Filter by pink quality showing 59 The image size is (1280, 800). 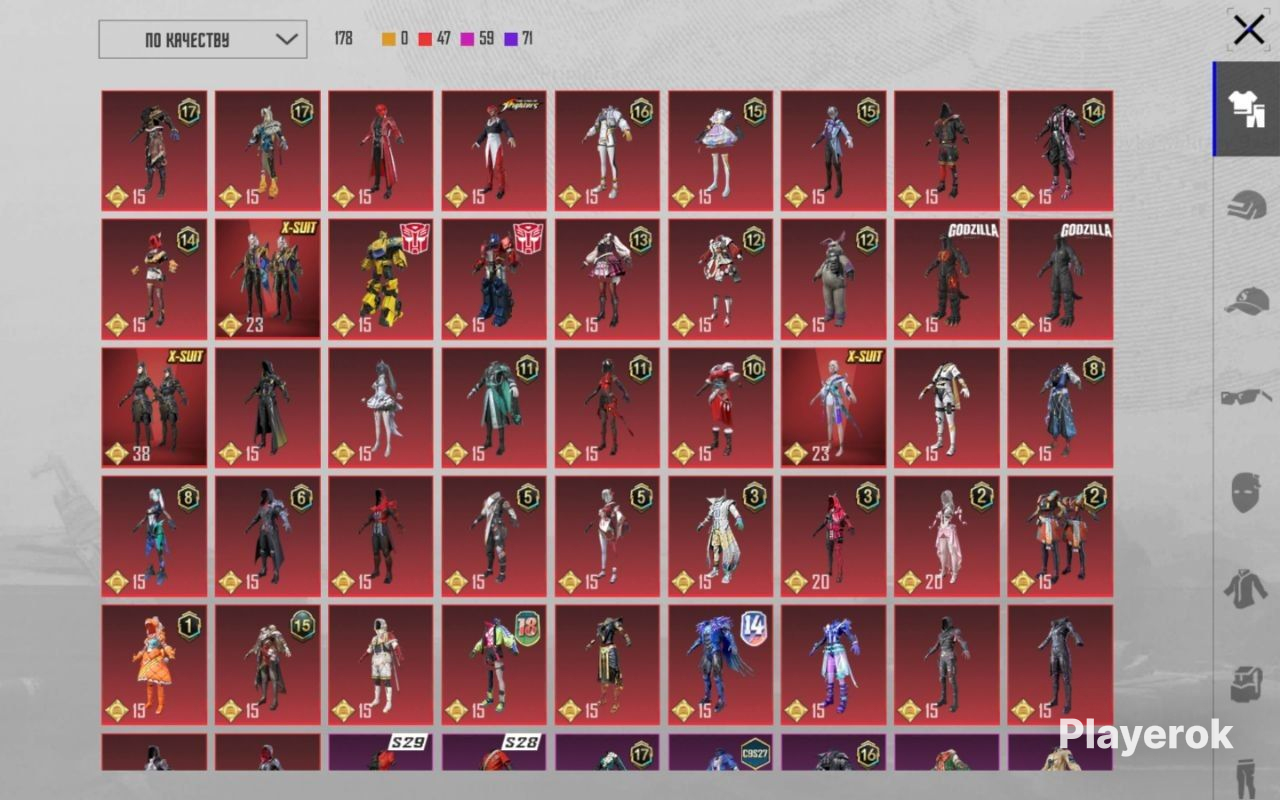tap(477, 39)
